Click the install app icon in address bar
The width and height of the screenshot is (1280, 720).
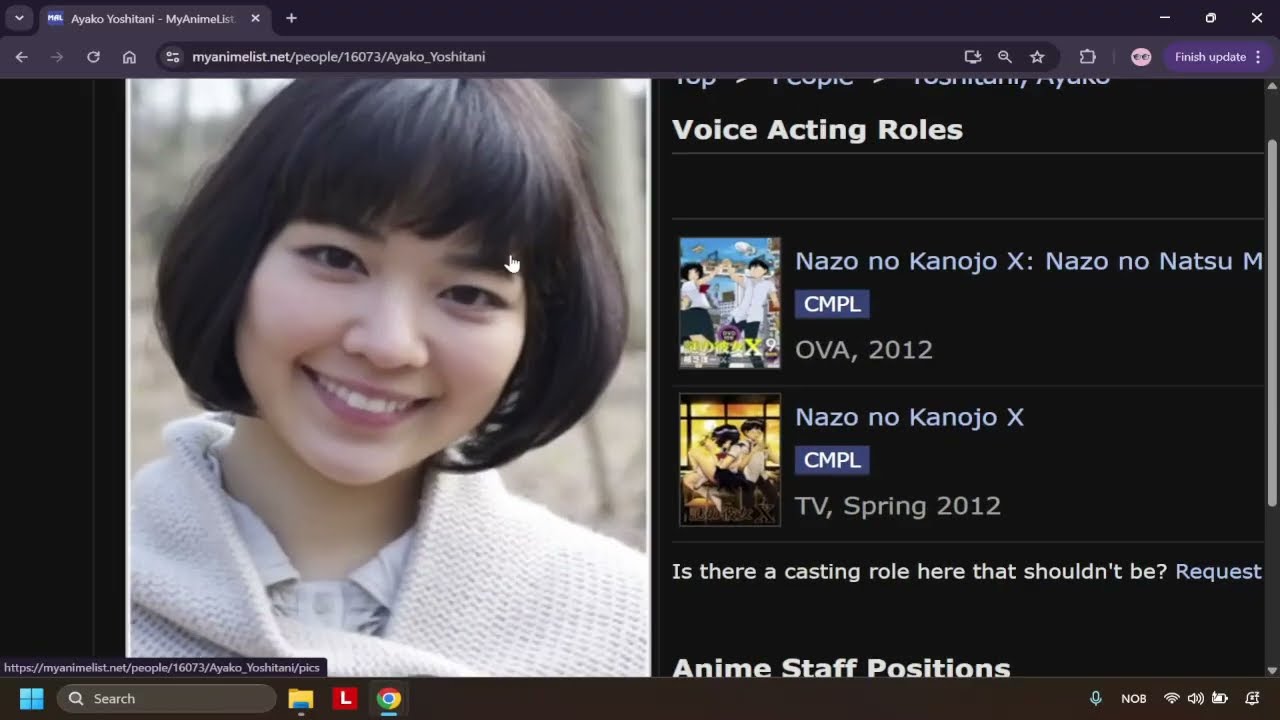pos(972,57)
